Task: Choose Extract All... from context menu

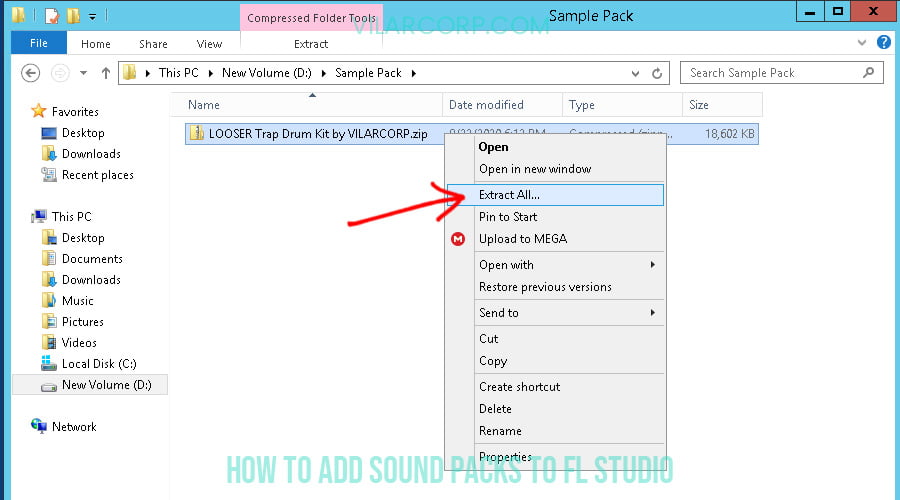Action: point(509,195)
